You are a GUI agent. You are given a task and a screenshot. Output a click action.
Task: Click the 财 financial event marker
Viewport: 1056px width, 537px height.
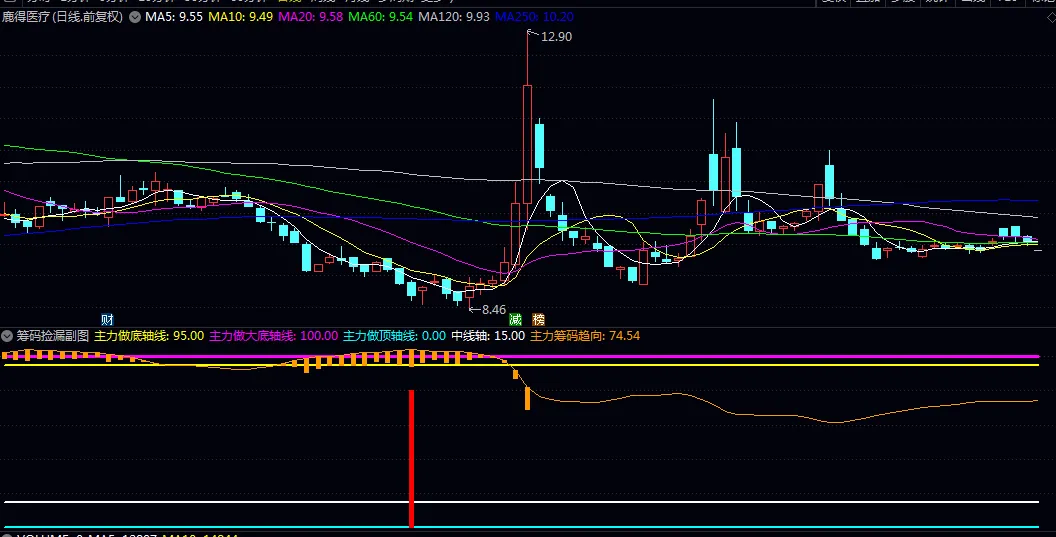pos(107,319)
